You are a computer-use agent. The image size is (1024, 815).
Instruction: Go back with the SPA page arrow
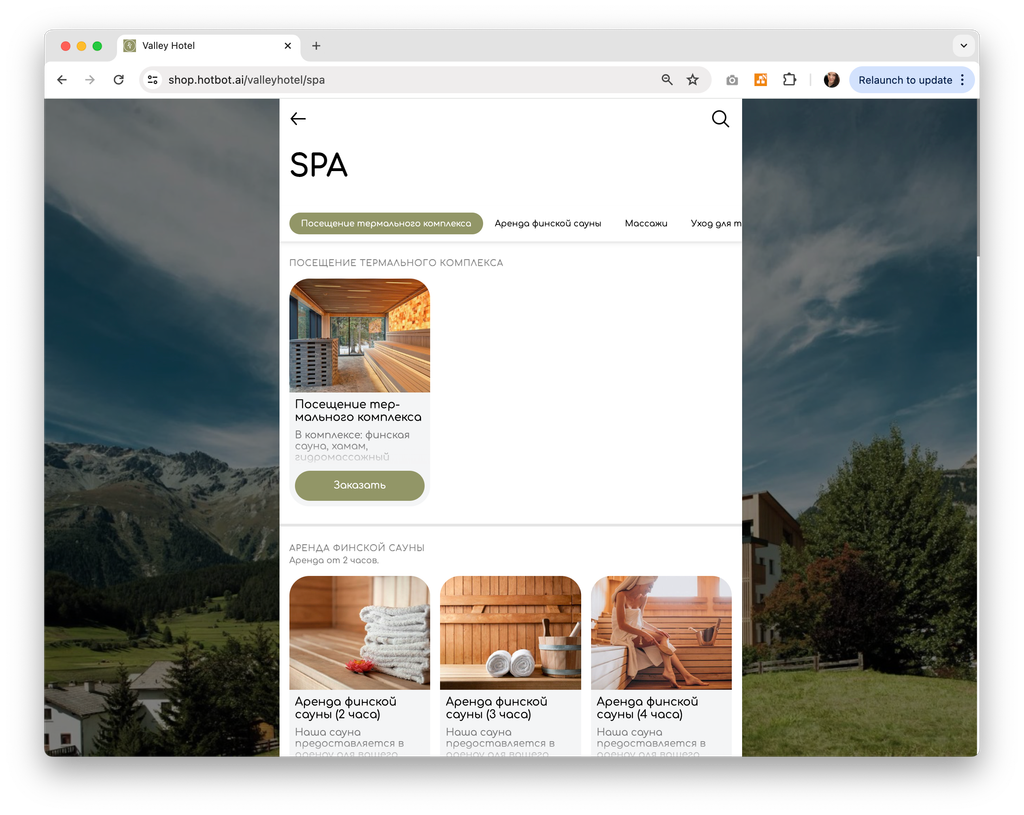coord(298,118)
